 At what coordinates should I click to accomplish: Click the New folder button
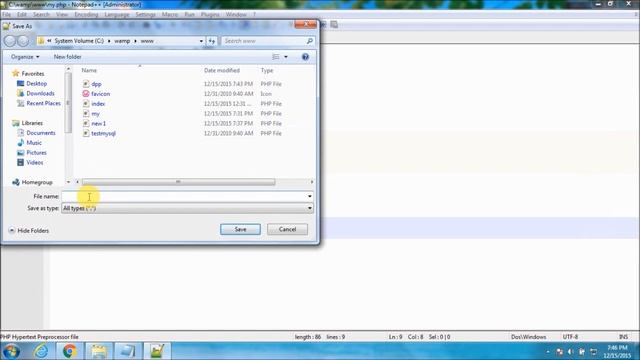(68, 57)
